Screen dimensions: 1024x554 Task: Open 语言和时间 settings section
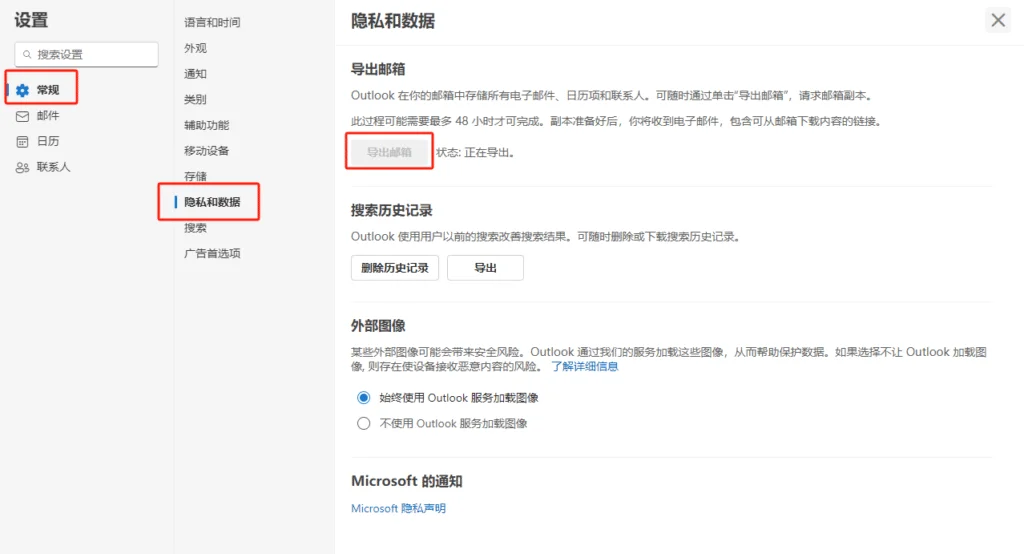click(212, 22)
